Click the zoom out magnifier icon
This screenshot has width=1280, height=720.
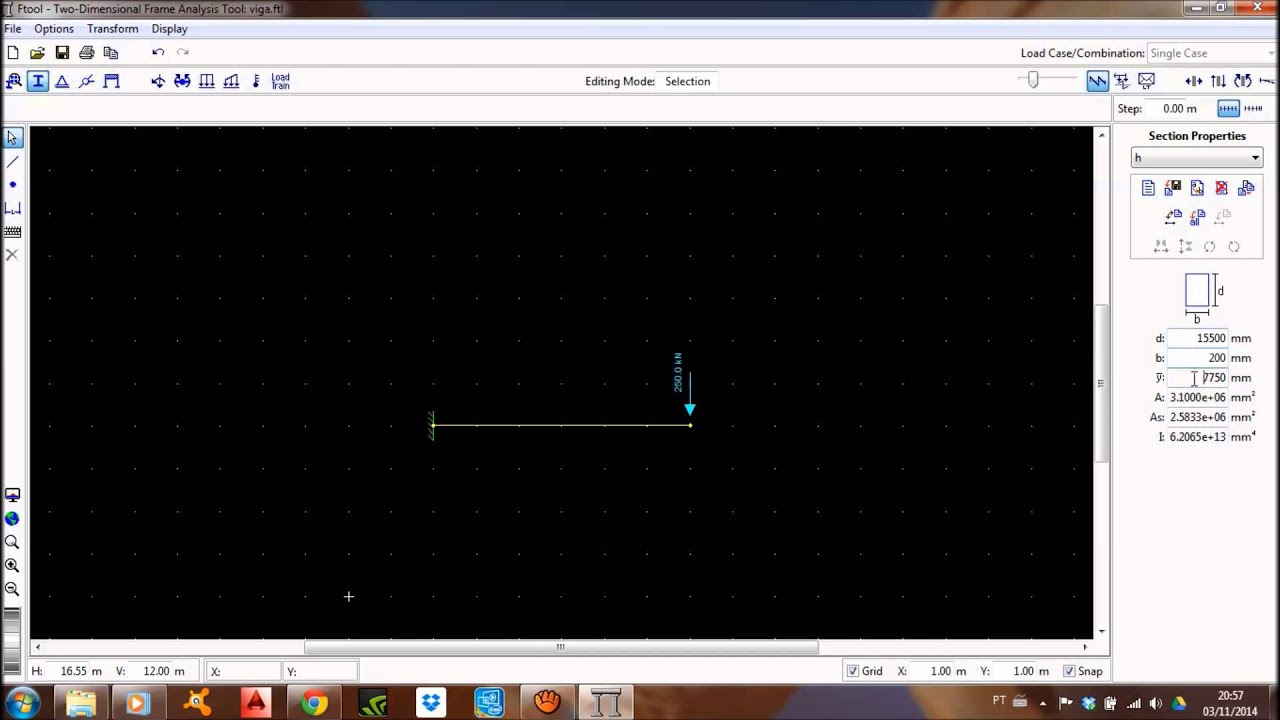pos(13,589)
